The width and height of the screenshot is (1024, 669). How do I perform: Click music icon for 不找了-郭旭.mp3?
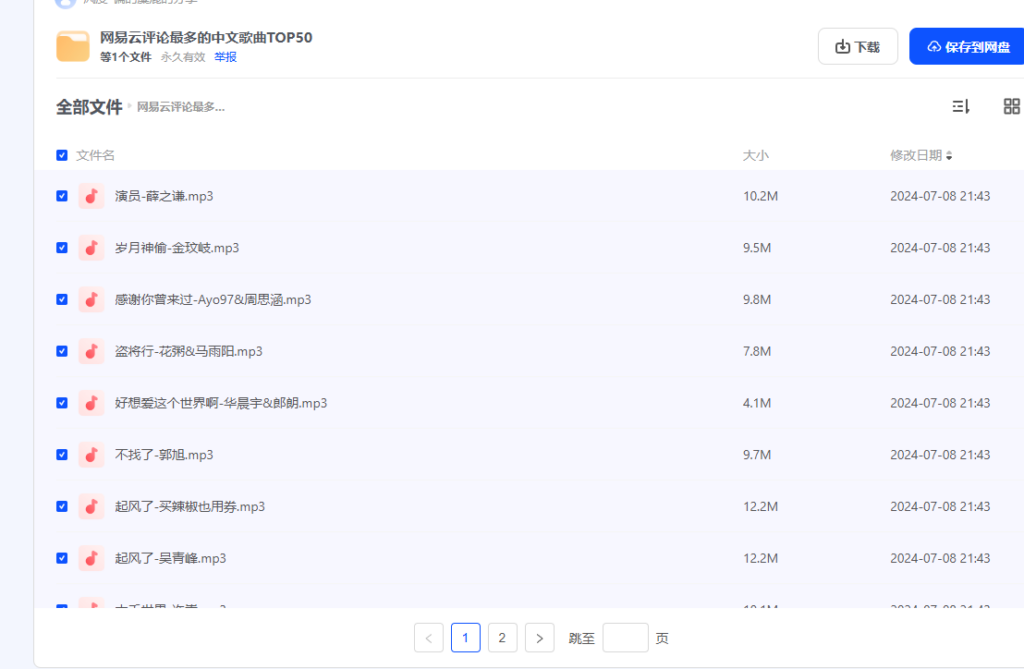(91, 455)
